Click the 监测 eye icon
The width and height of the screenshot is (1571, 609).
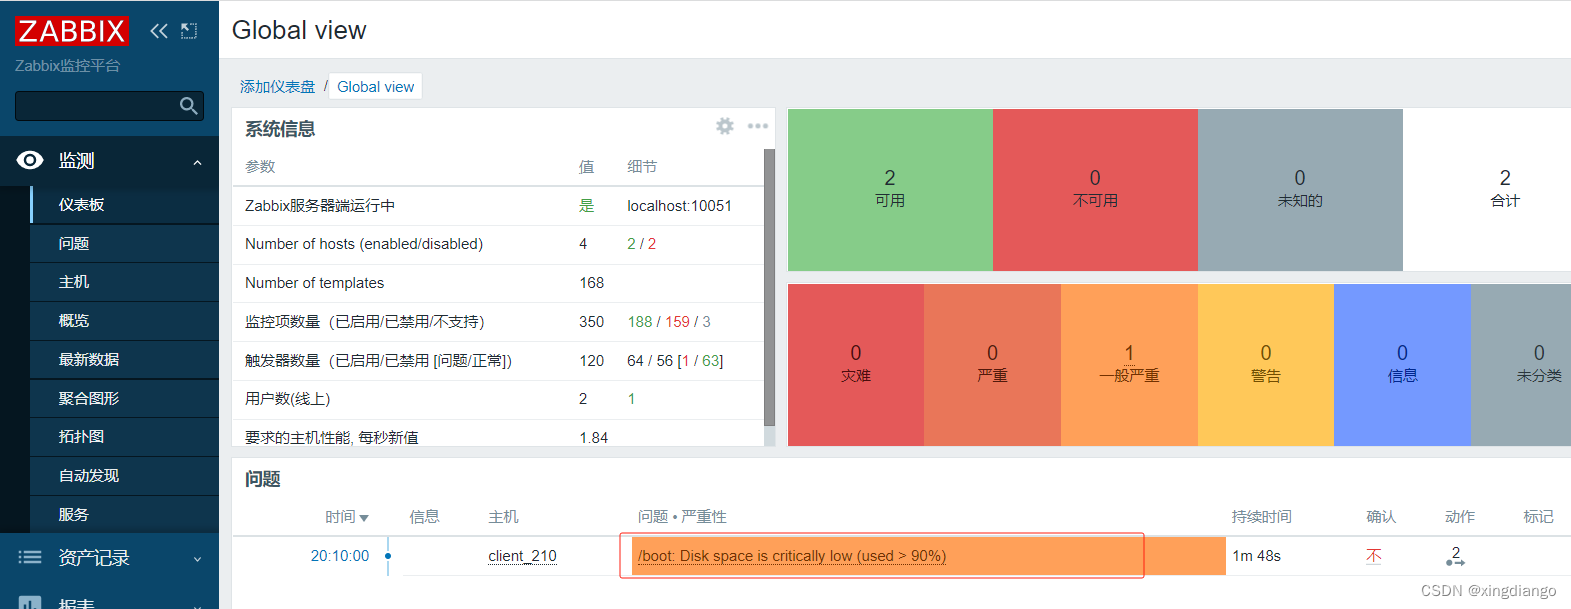[x=30, y=160]
